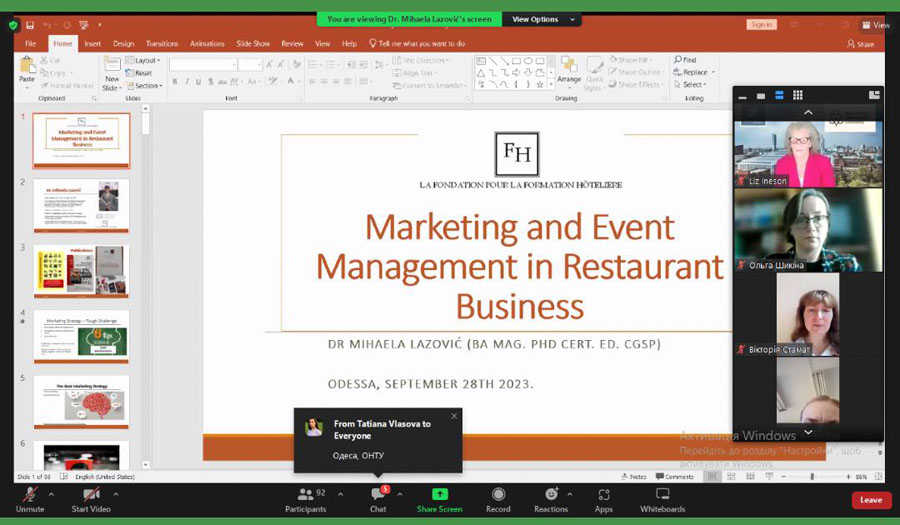Open the Chat icon with unread badge
Image resolution: width=900 pixels, height=525 pixels.
(x=378, y=493)
